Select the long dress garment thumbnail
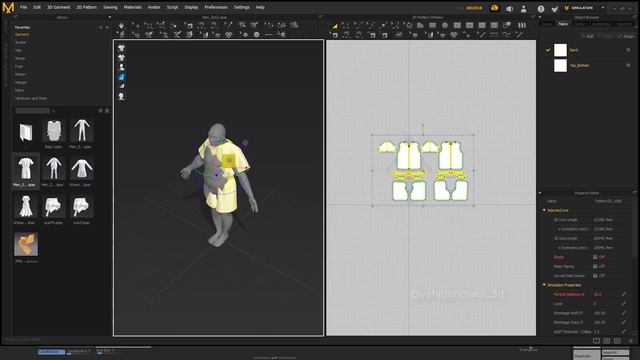 [x=26, y=207]
